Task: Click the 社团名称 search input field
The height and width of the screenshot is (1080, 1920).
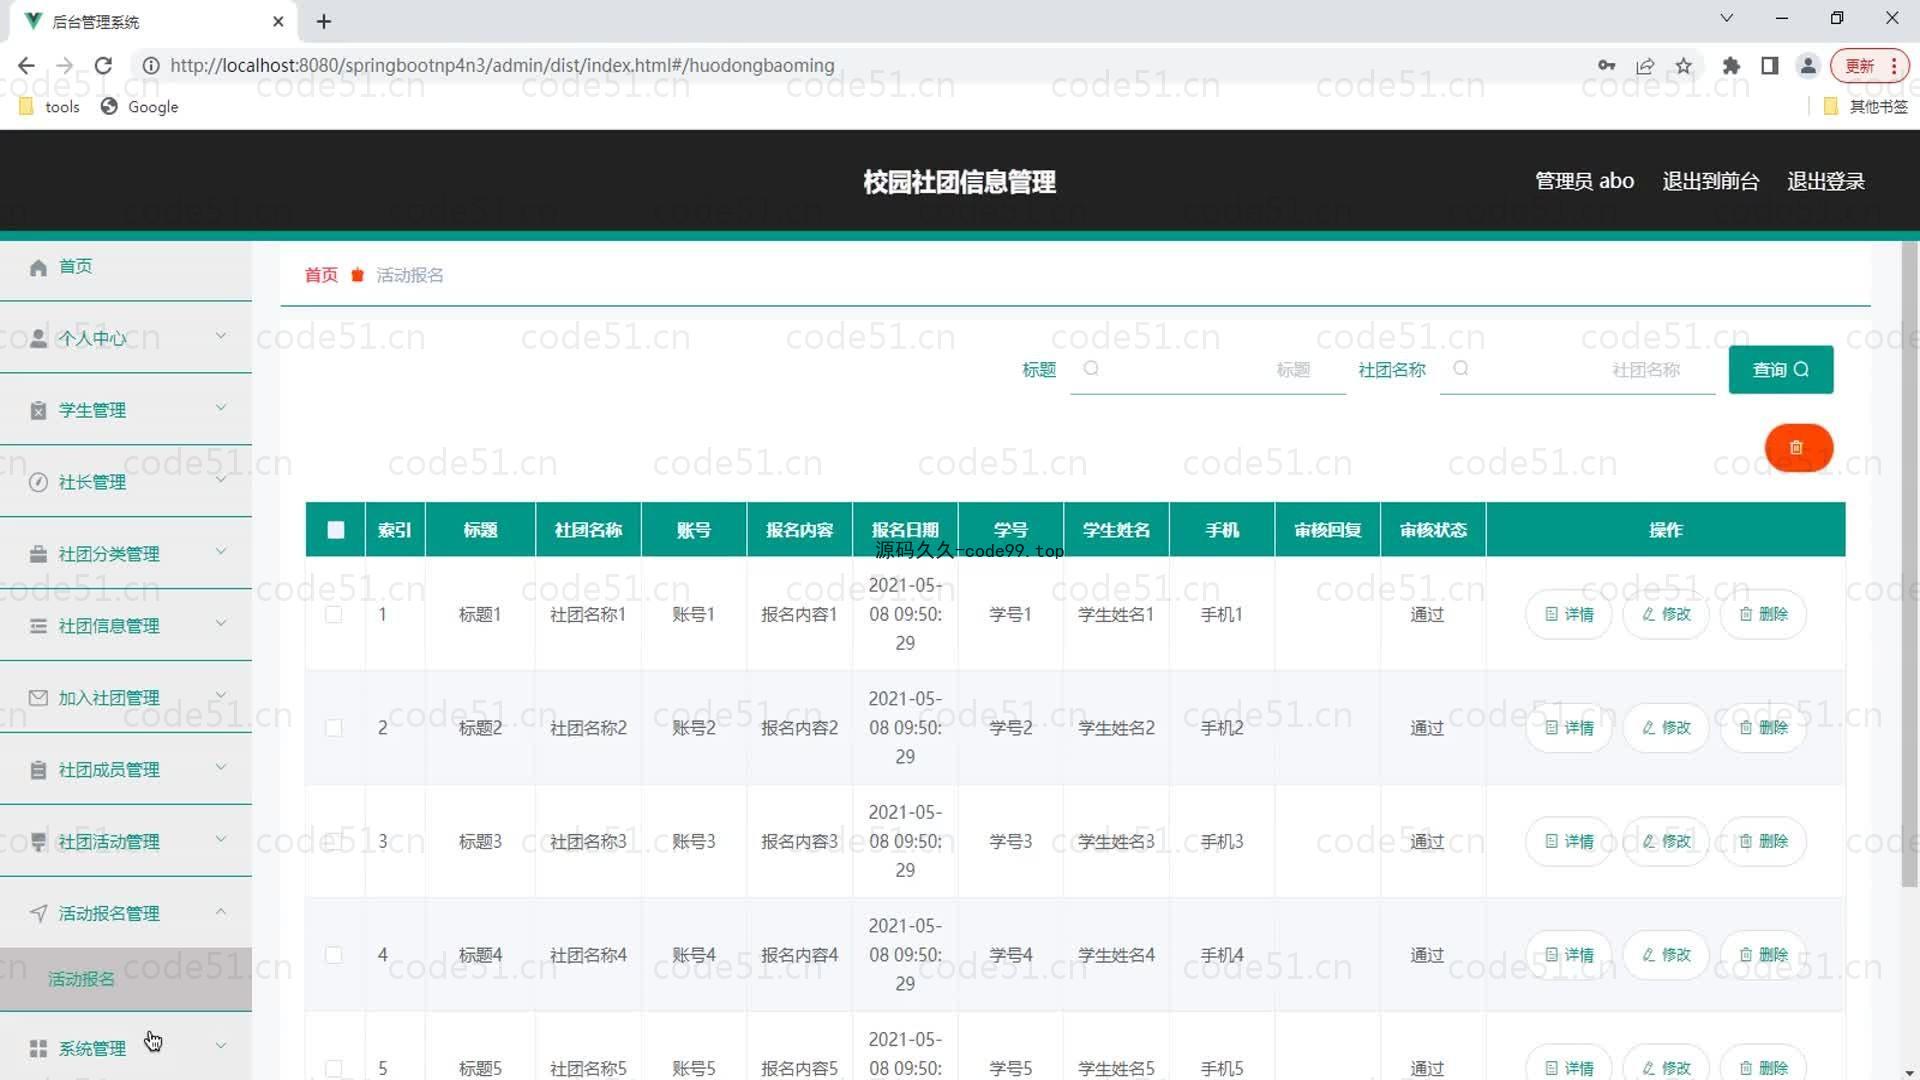Action: (x=1578, y=370)
